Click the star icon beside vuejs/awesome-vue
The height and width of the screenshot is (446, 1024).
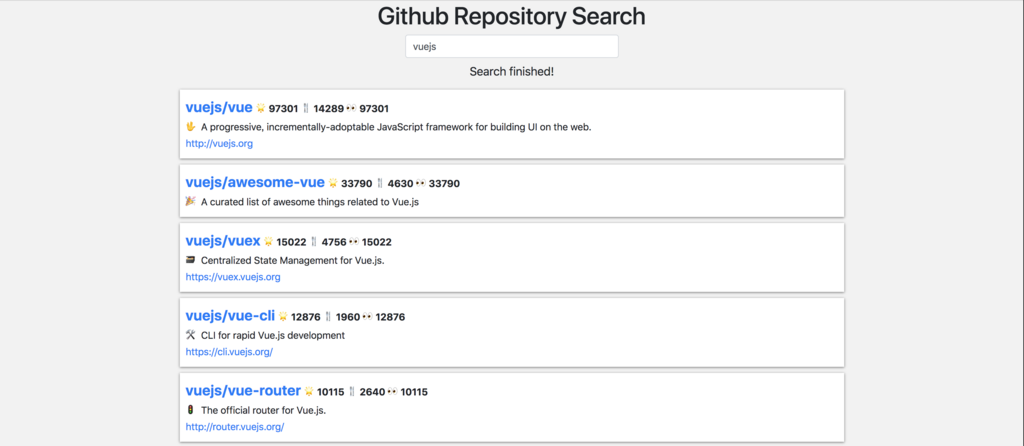[333, 183]
